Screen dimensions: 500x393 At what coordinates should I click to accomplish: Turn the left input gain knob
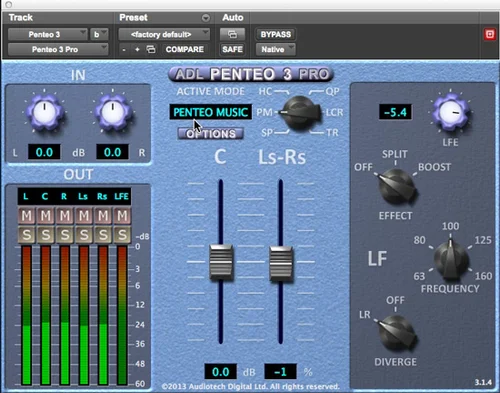pos(45,113)
